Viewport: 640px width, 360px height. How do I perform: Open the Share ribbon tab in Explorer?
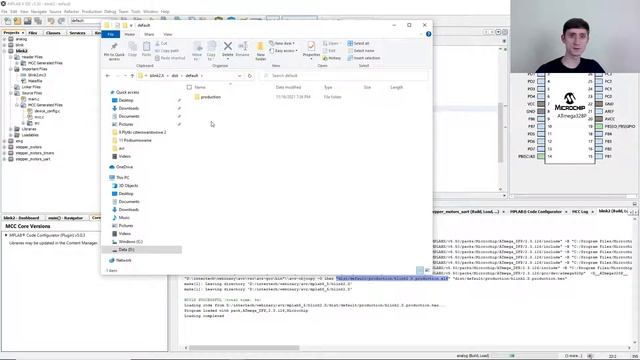click(x=149, y=34)
